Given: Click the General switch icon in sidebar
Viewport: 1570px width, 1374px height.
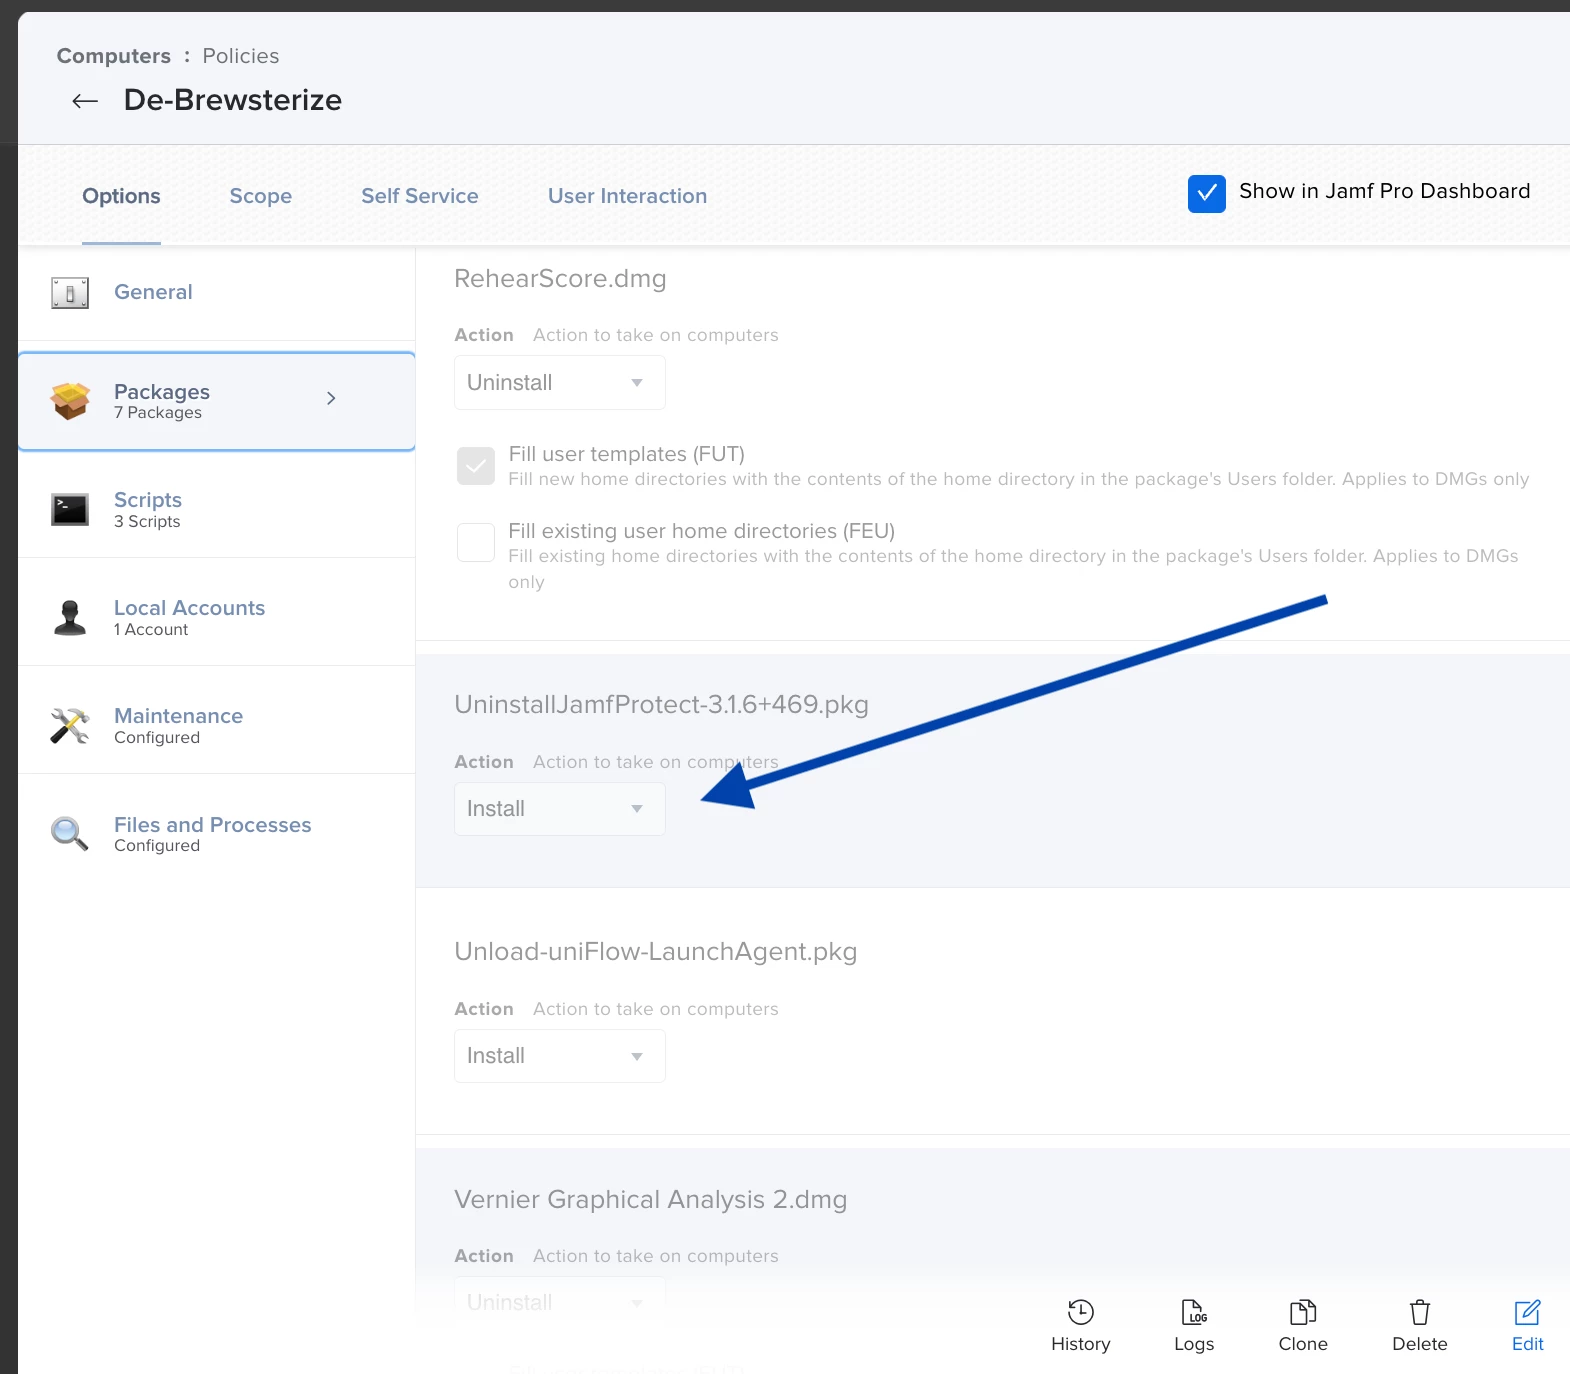Looking at the screenshot, I should [x=70, y=293].
